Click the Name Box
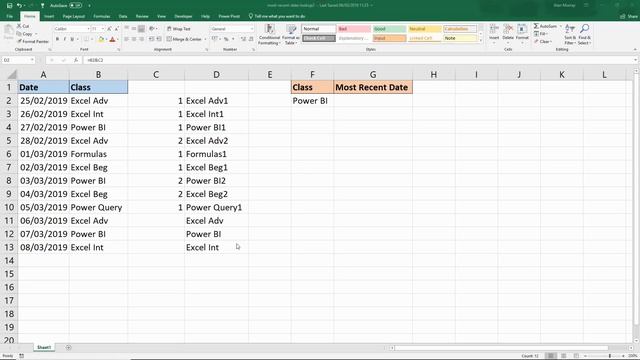 (x=18, y=60)
